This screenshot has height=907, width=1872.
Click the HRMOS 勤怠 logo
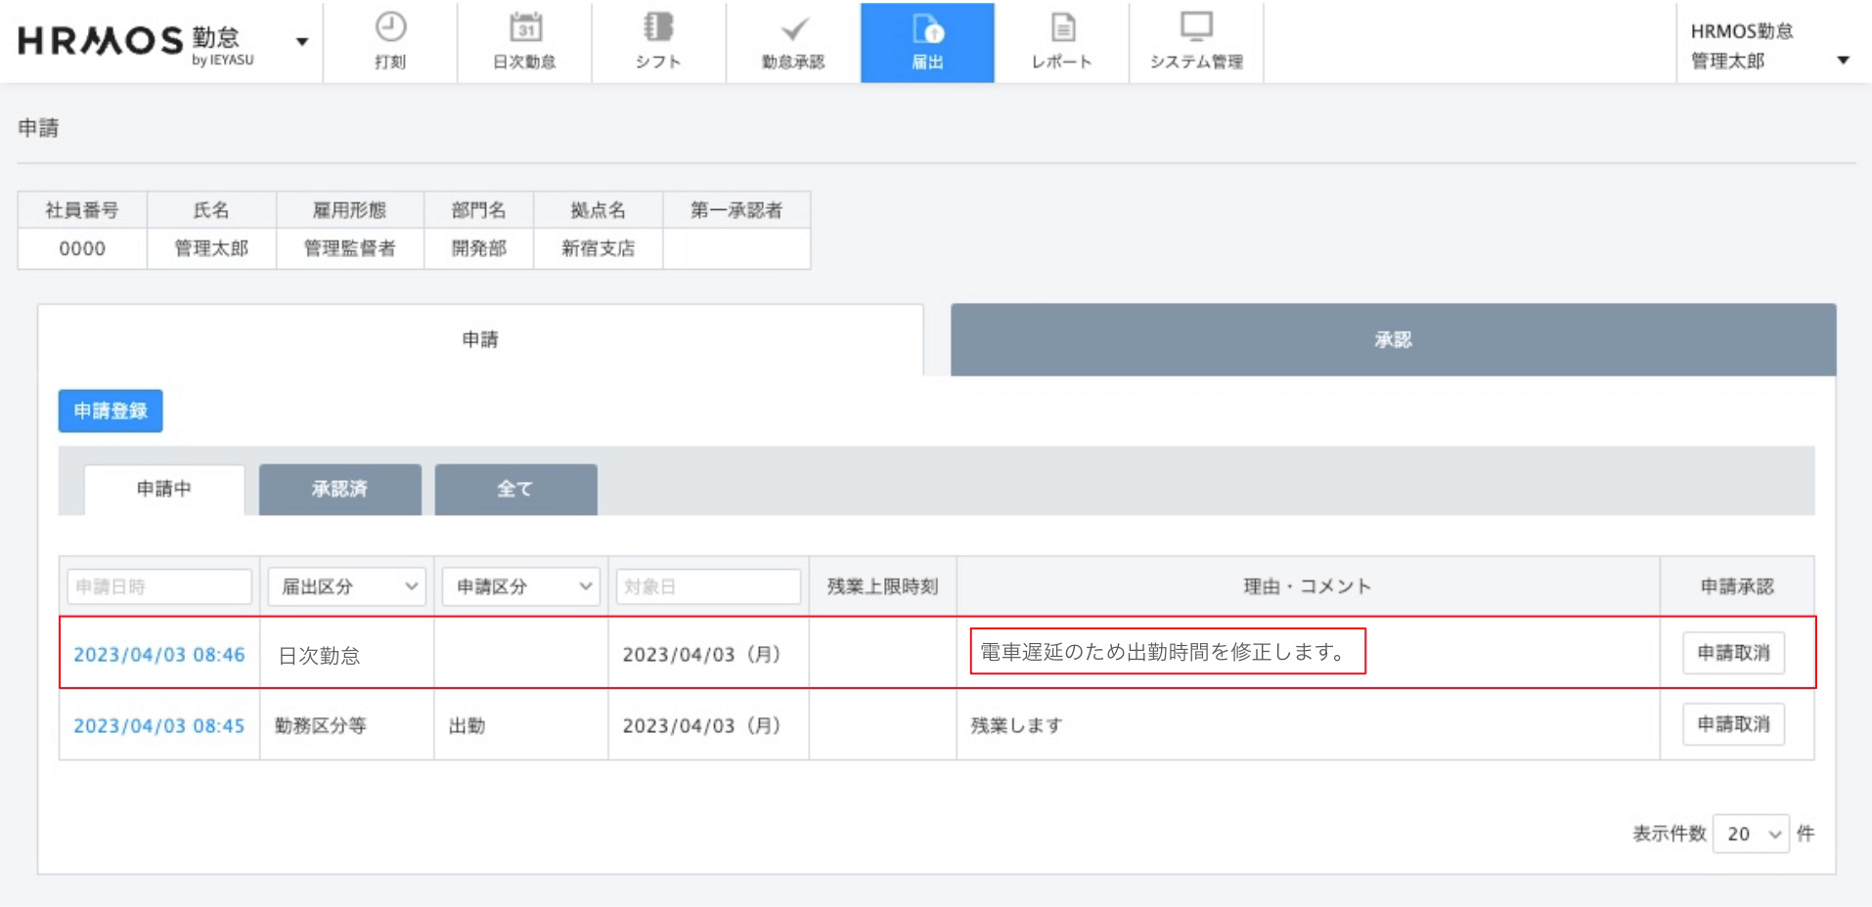coord(136,42)
